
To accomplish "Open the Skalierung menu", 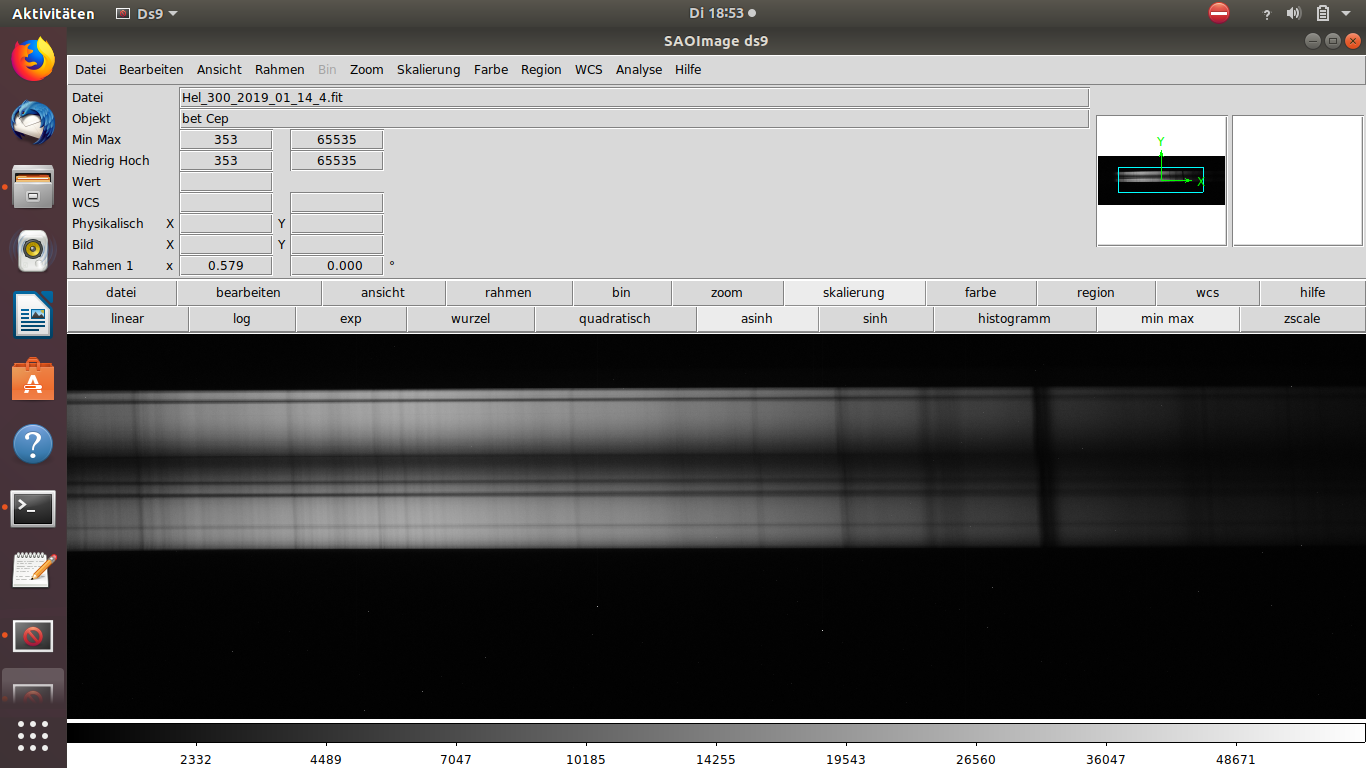I will (428, 70).
